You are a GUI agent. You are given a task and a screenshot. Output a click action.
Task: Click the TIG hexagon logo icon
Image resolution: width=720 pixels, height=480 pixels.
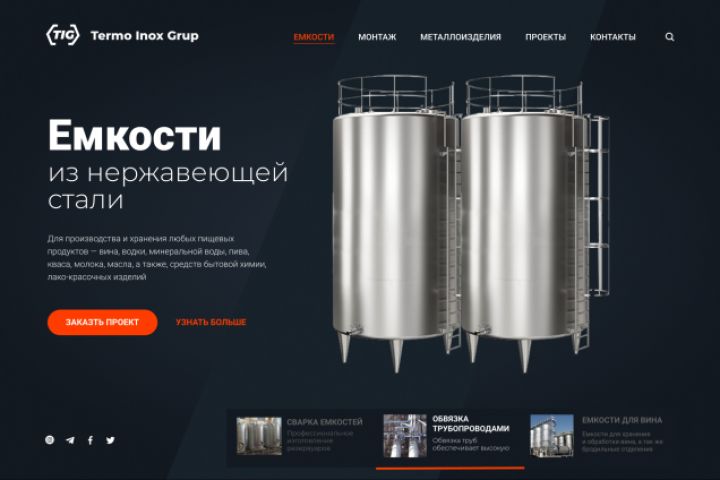pos(63,35)
